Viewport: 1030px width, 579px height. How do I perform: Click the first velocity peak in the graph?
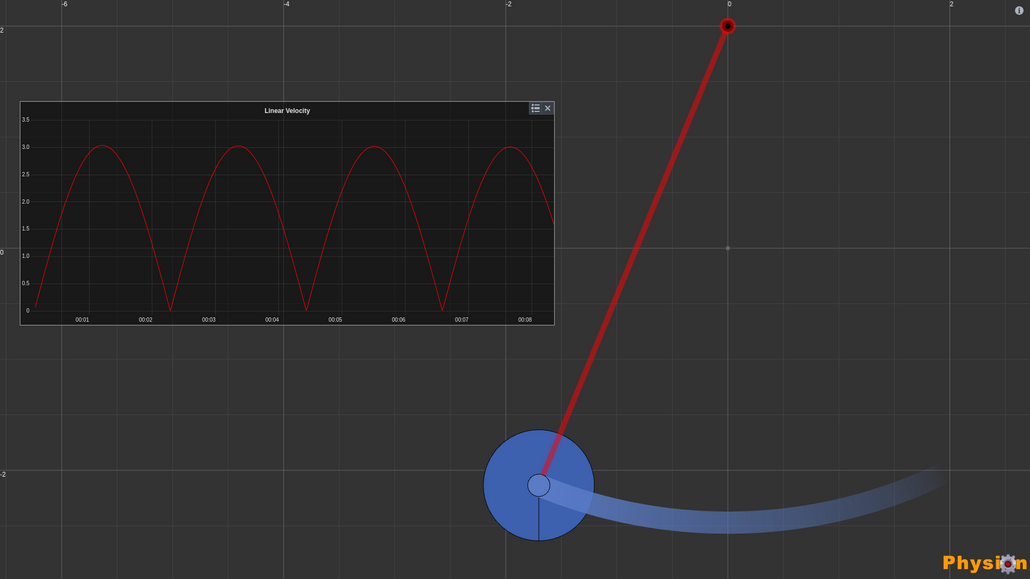click(100, 147)
